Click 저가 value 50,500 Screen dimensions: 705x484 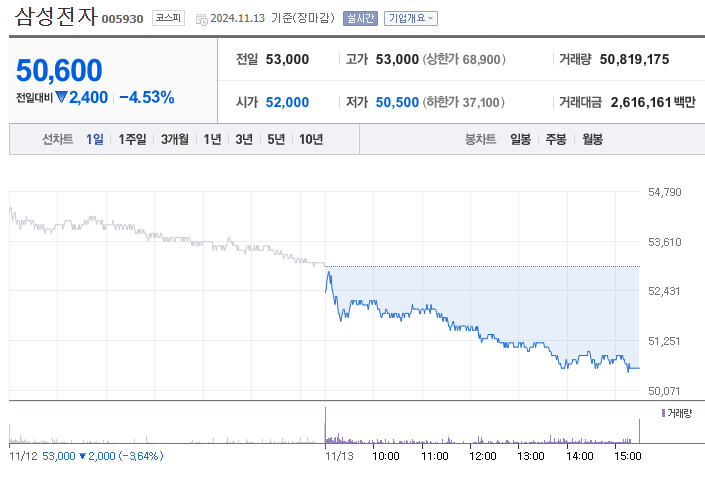(397, 103)
